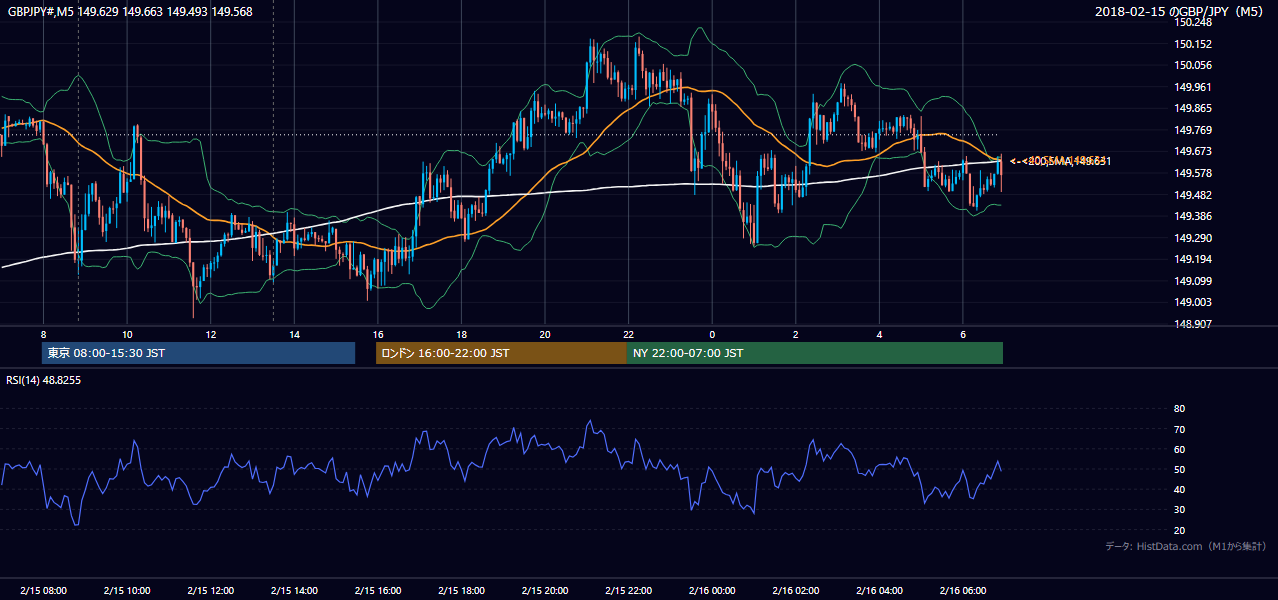The image size is (1278, 600).
Task: Click the HistData.com data source credit
Action: tap(1186, 546)
